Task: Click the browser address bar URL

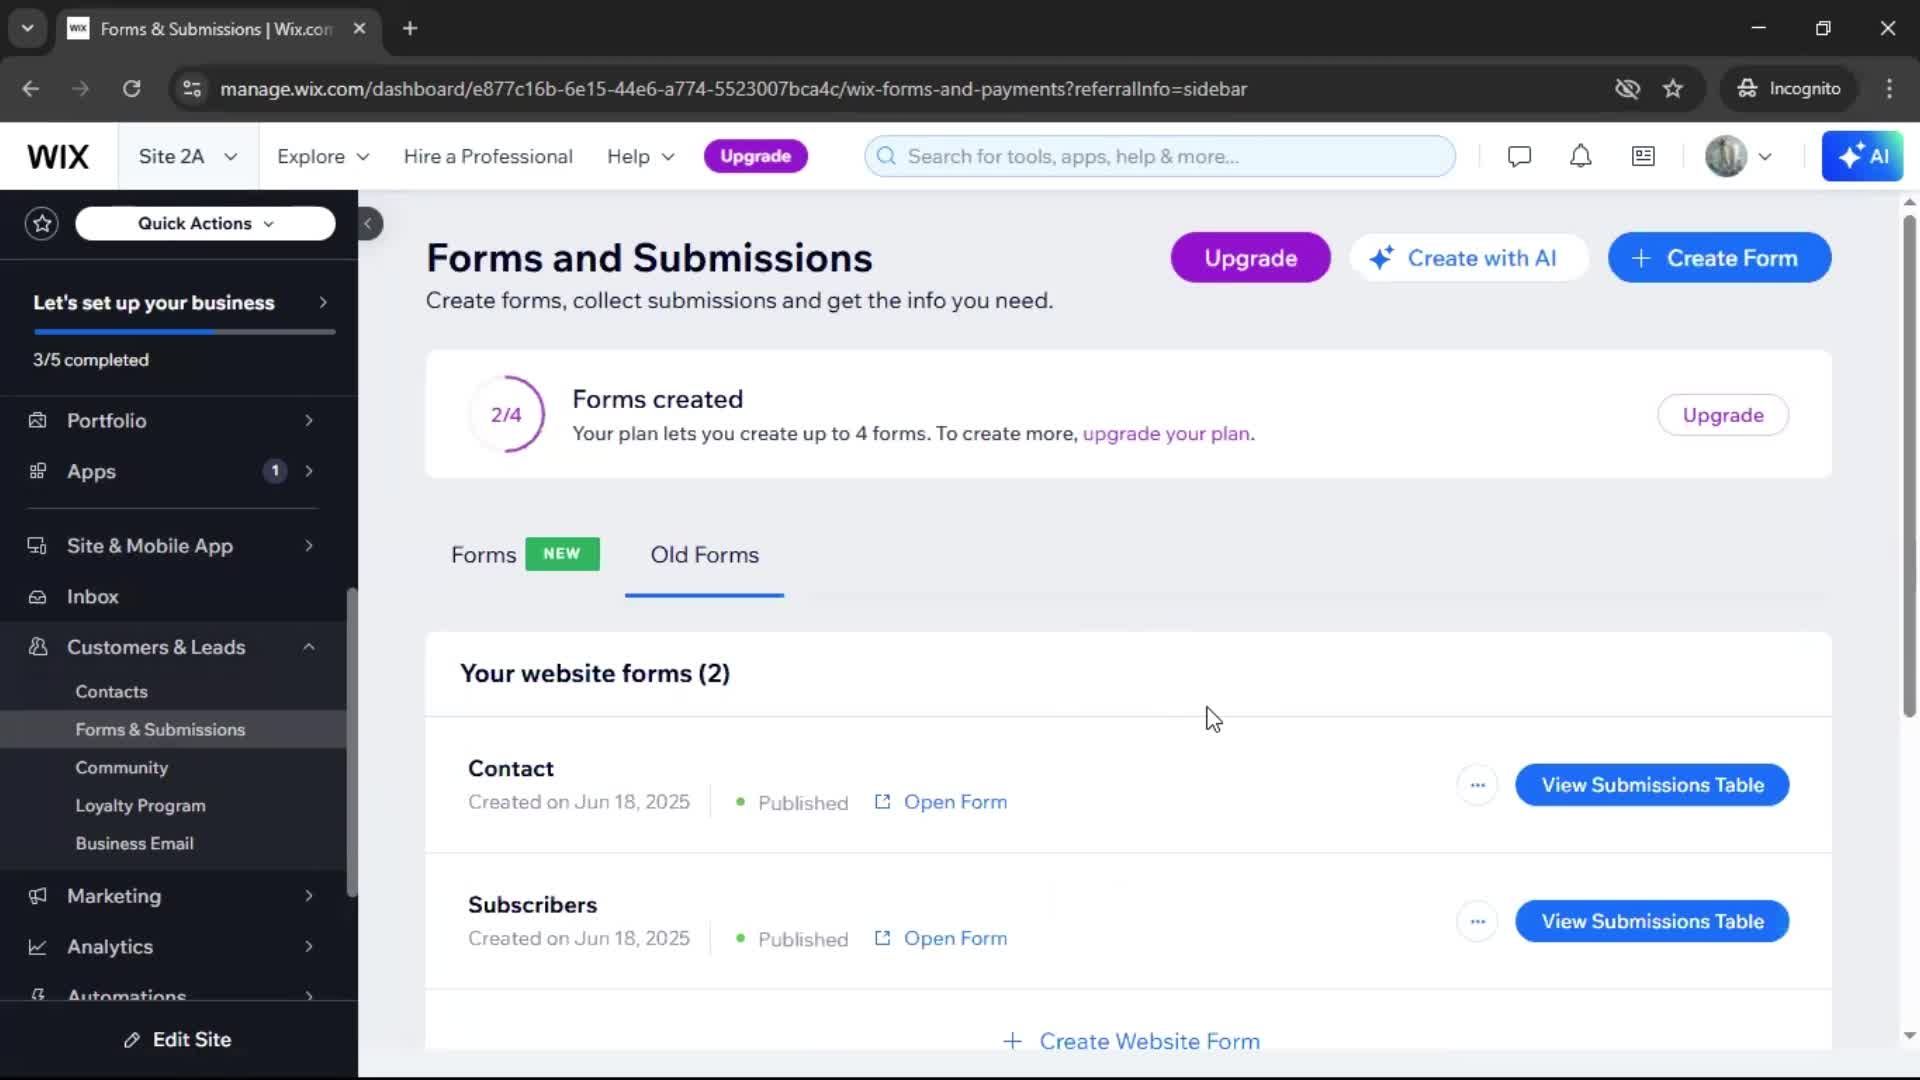Action: click(733, 88)
